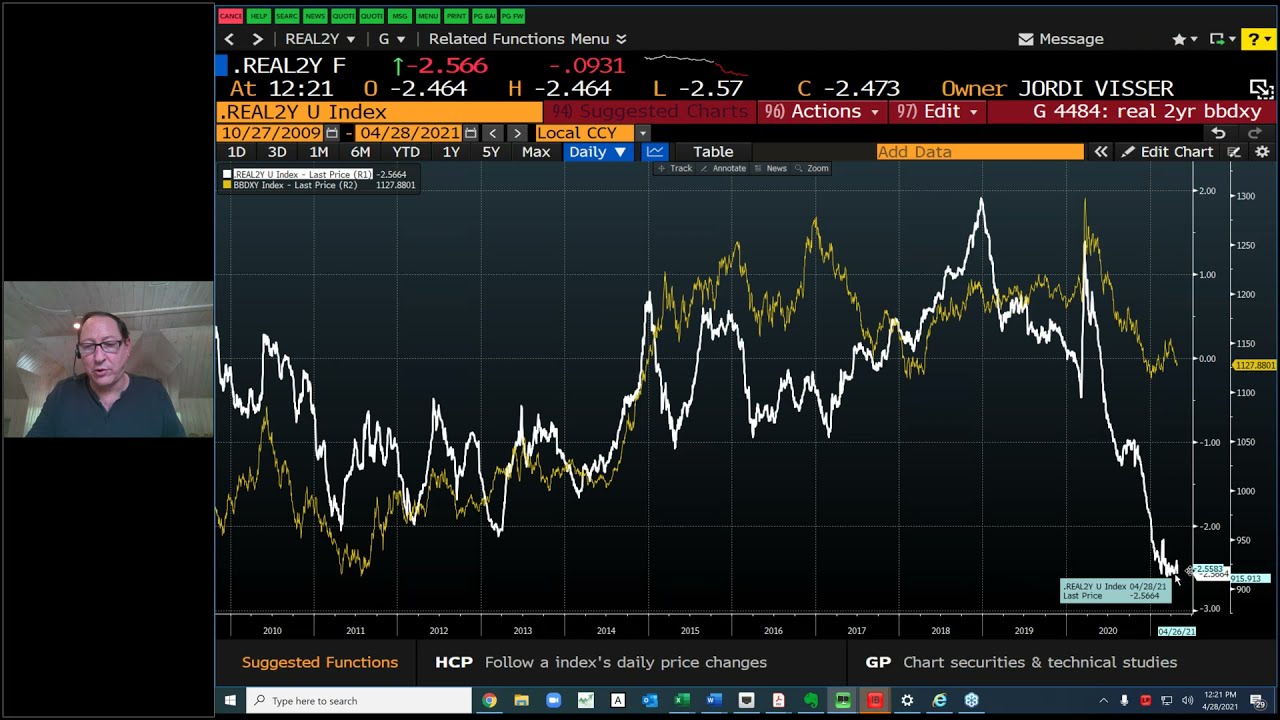Expand the G function dropdown

click(x=391, y=39)
